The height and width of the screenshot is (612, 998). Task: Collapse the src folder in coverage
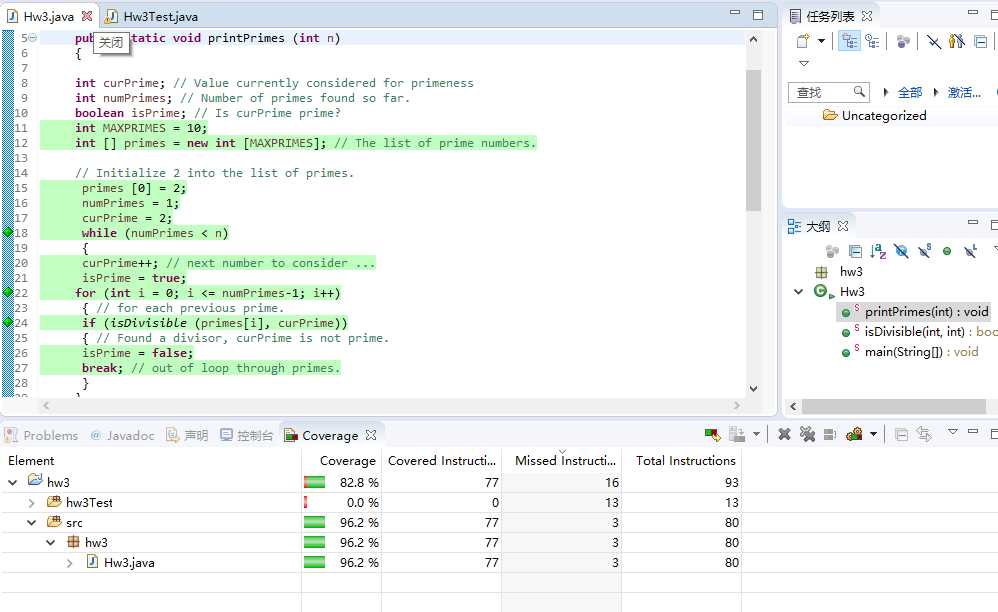[31, 523]
